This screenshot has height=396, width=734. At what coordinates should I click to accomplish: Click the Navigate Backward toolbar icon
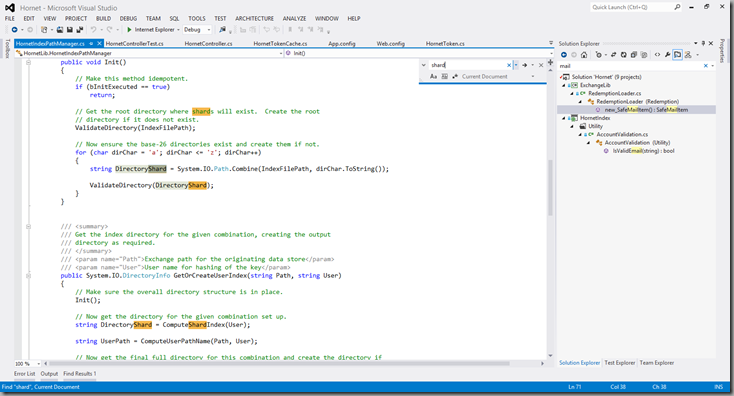[15, 29]
